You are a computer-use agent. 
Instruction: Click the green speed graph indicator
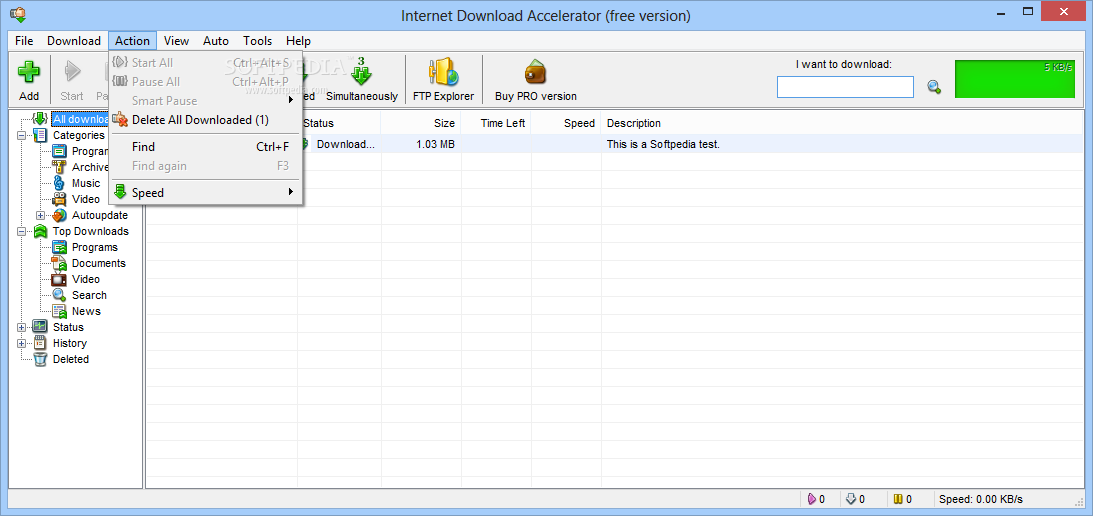(1015, 79)
